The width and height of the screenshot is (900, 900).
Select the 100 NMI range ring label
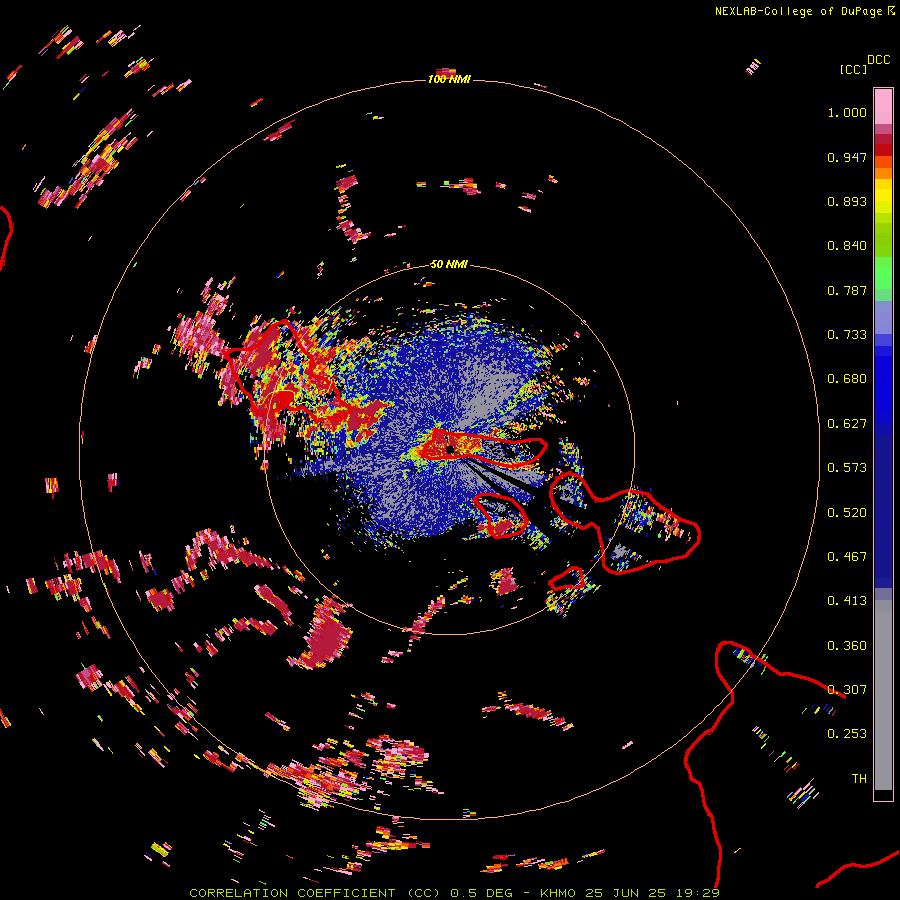point(449,79)
